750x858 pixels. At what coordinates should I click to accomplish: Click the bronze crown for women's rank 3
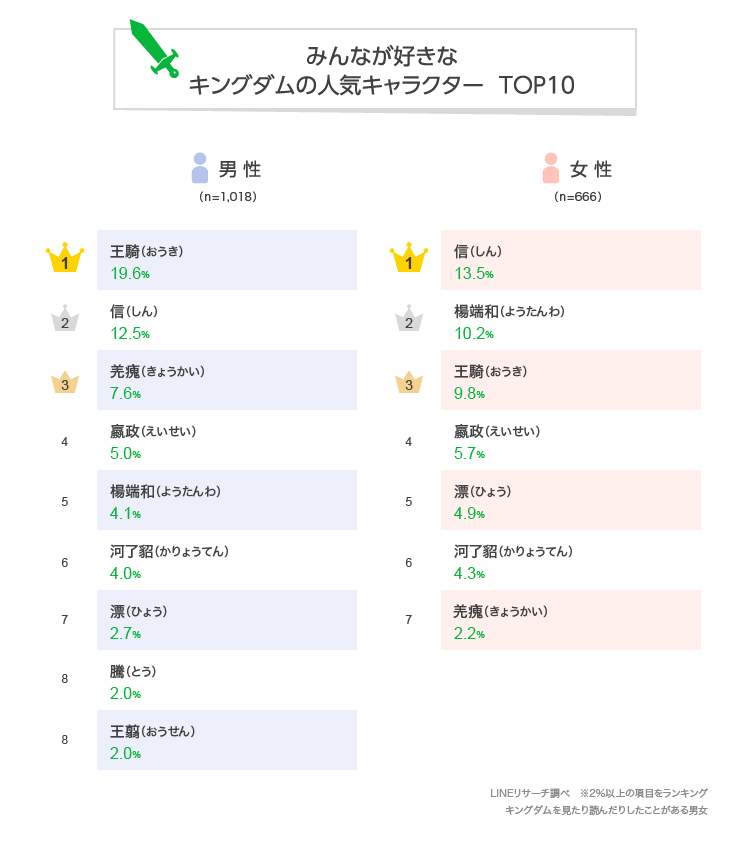[x=409, y=381]
